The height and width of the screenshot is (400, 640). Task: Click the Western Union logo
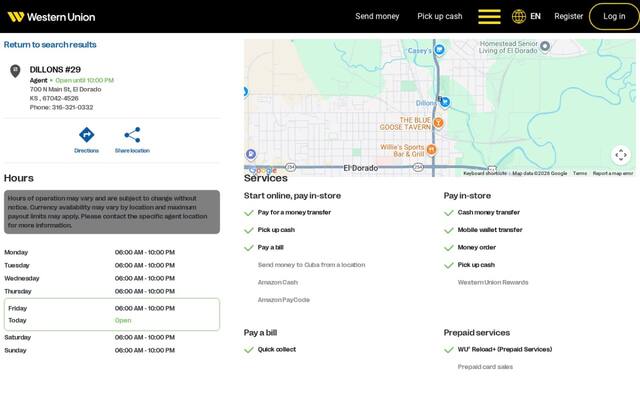tap(51, 17)
